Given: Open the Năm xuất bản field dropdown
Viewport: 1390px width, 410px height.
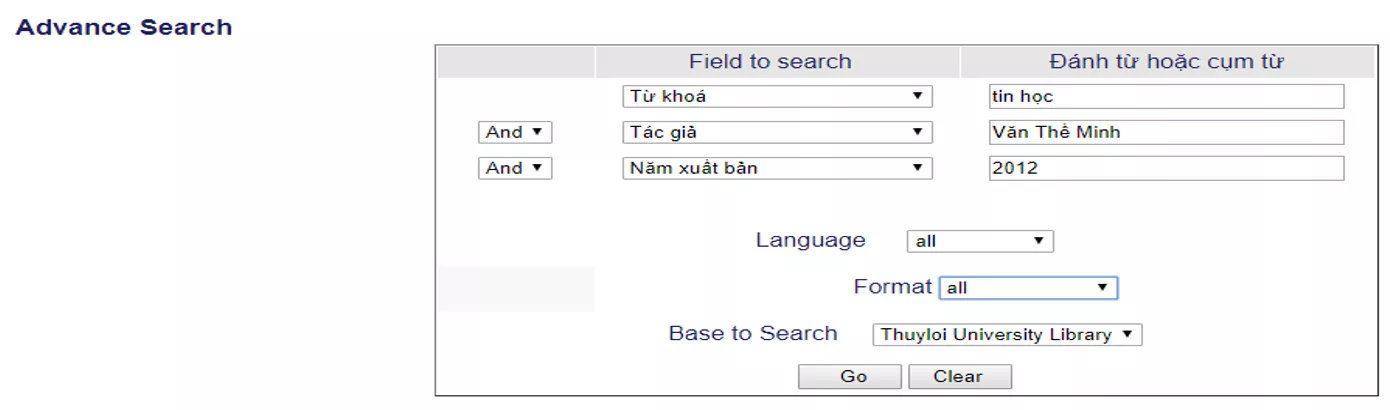Looking at the screenshot, I should [x=777, y=168].
